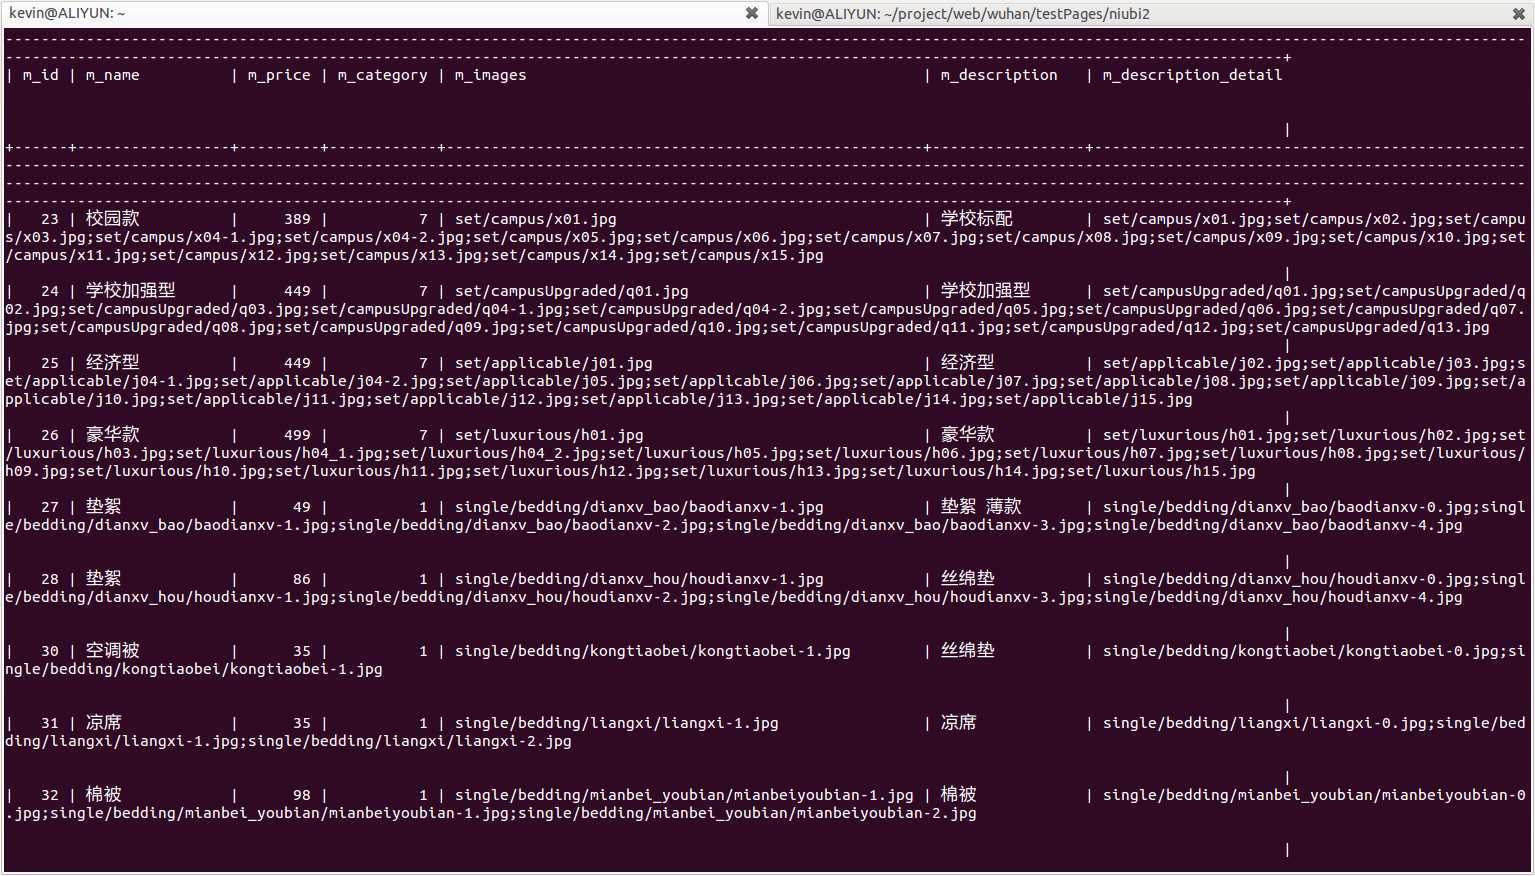The image size is (1535, 876).
Task: Click the m_description column header
Action: (x=999, y=75)
